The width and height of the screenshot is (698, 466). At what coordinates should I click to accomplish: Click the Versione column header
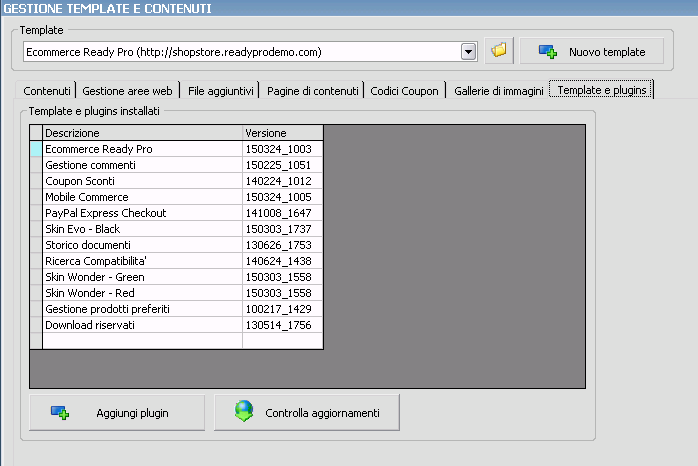point(283,133)
